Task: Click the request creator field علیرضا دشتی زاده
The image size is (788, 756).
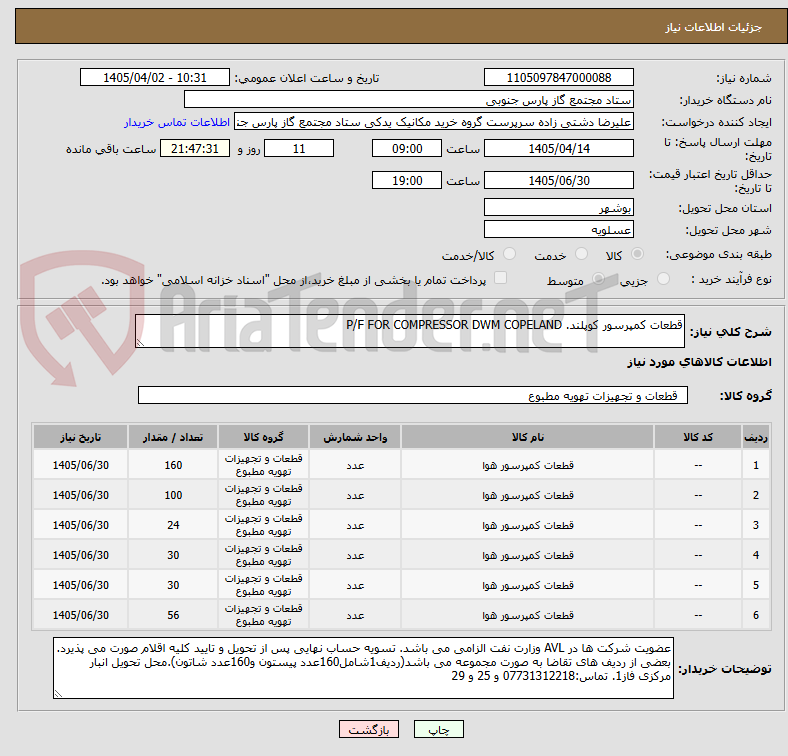Action: click(434, 122)
